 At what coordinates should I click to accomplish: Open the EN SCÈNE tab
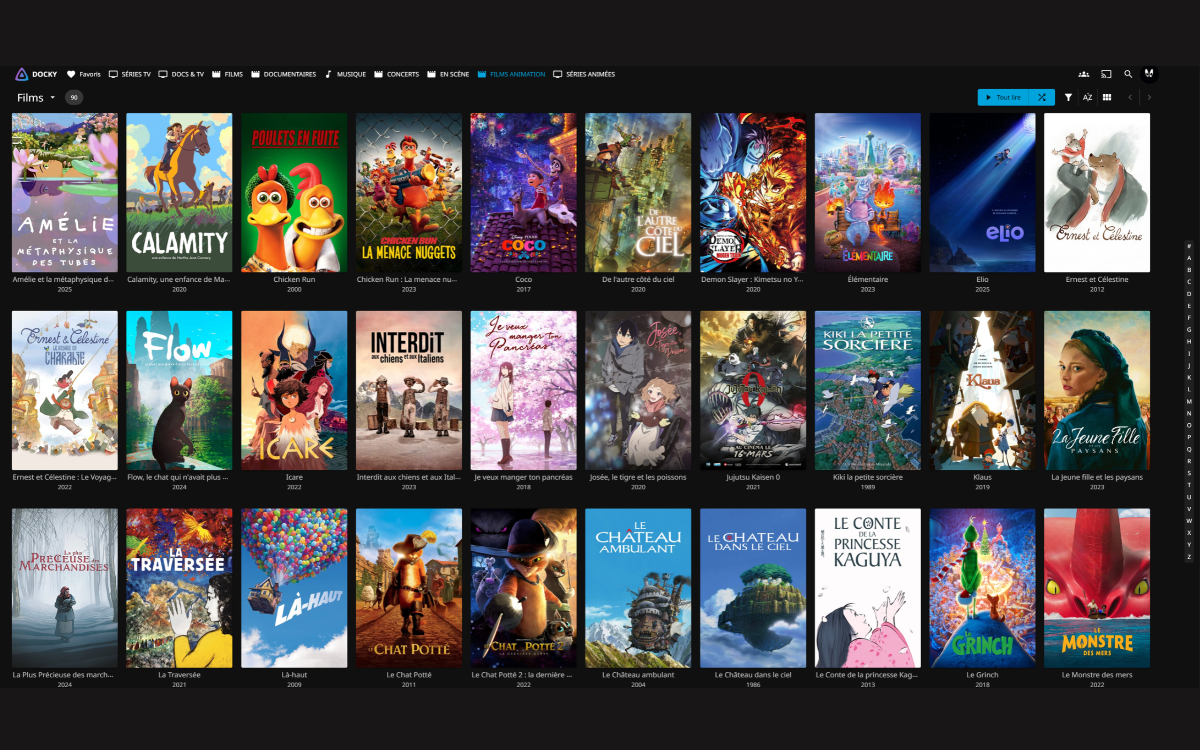[x=448, y=74]
